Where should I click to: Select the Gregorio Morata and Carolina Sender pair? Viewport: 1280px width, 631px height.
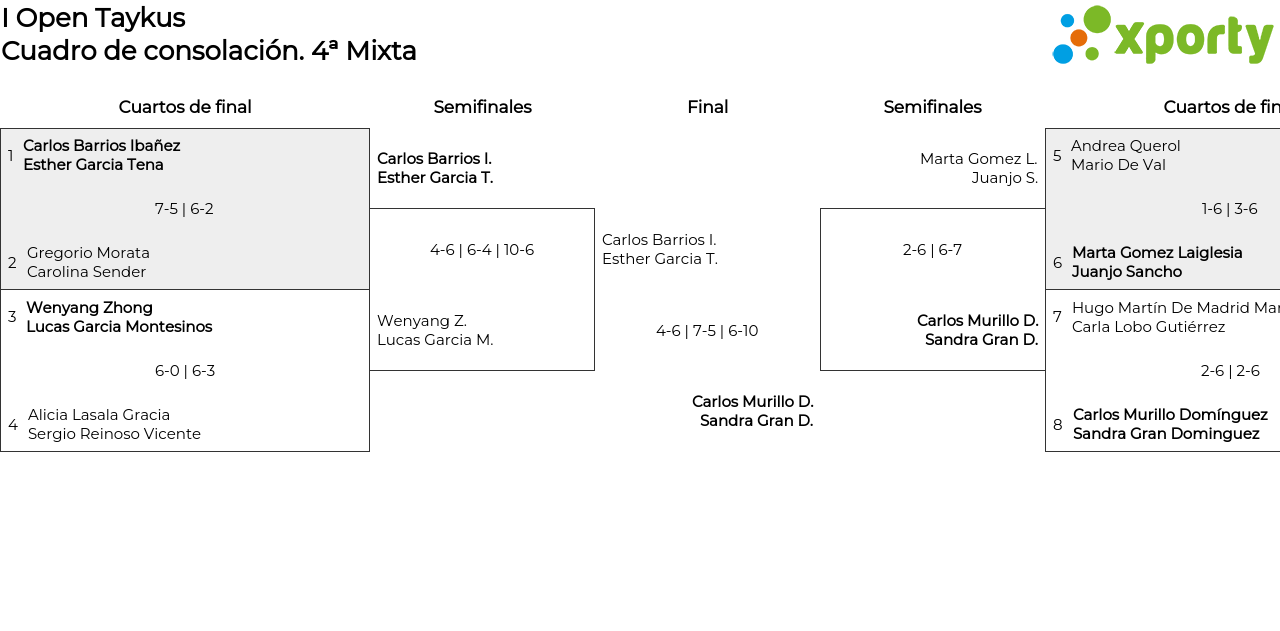click(88, 262)
